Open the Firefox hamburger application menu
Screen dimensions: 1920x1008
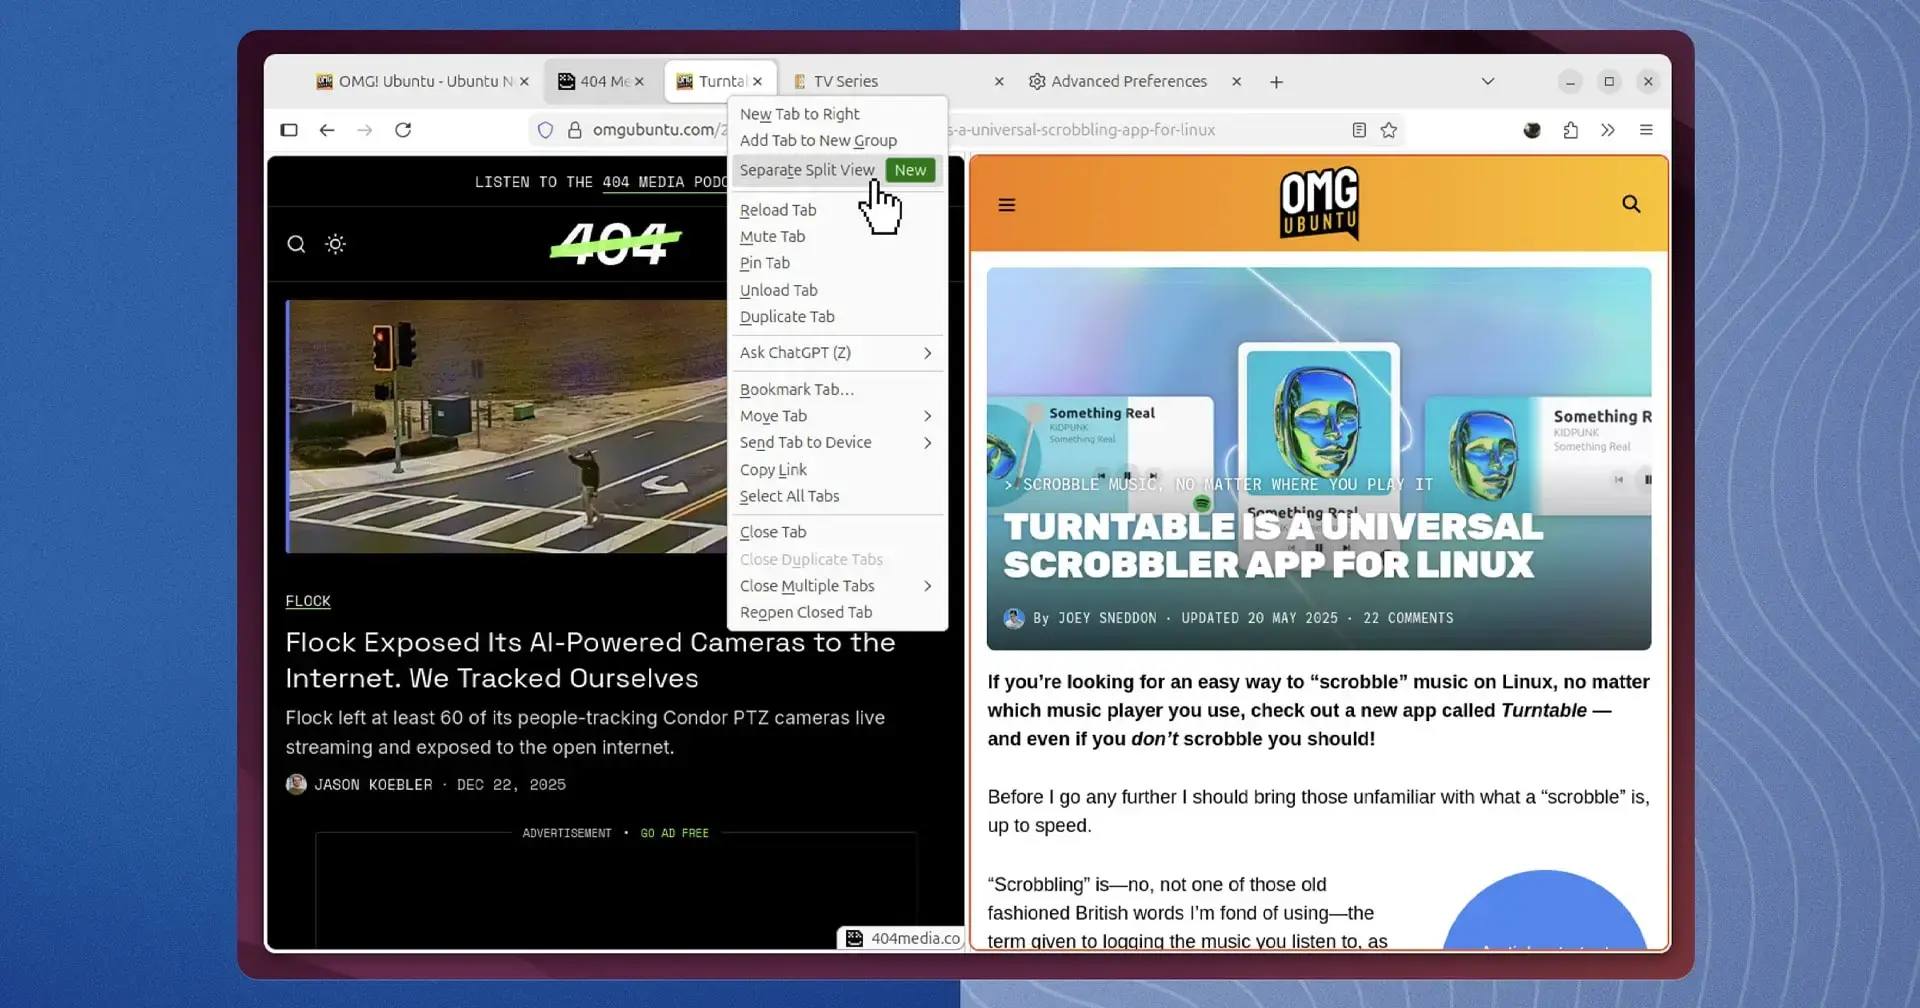(1646, 130)
